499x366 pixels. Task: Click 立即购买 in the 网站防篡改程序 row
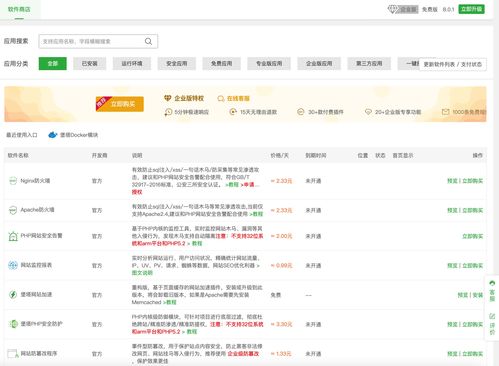472,354
